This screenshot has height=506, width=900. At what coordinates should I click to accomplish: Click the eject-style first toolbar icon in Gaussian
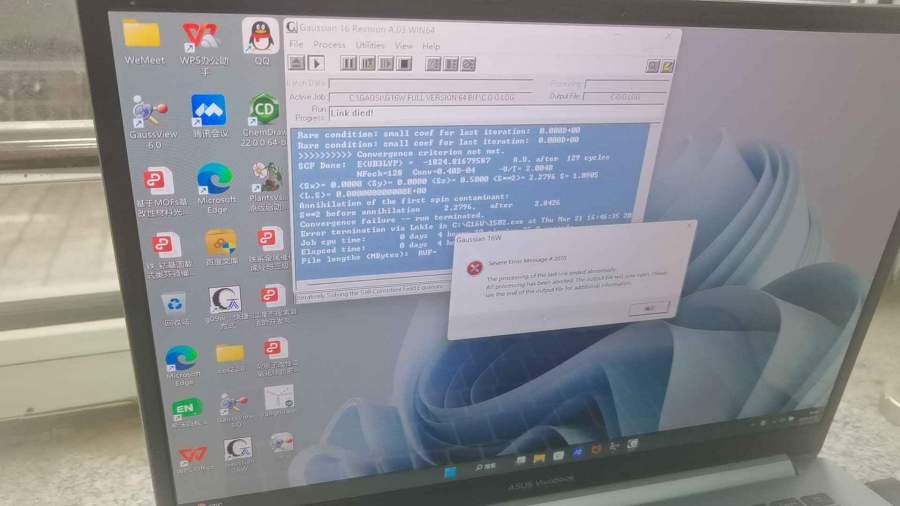[x=297, y=62]
